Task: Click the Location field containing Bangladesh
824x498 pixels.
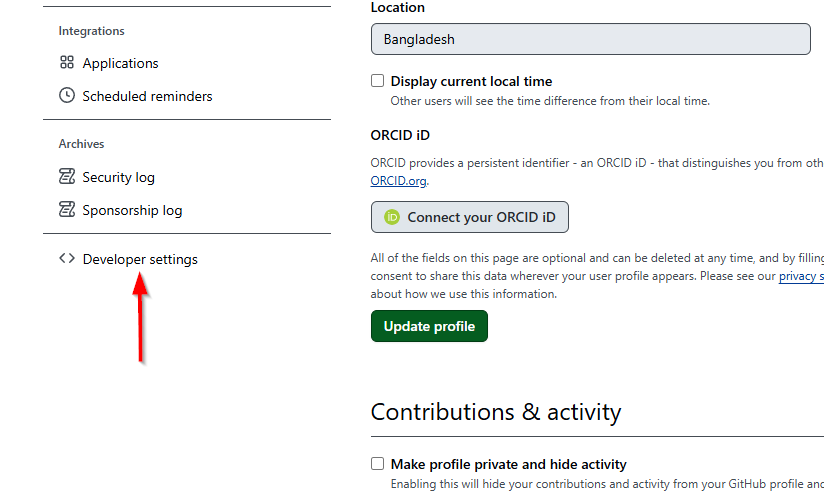Action: pos(591,39)
